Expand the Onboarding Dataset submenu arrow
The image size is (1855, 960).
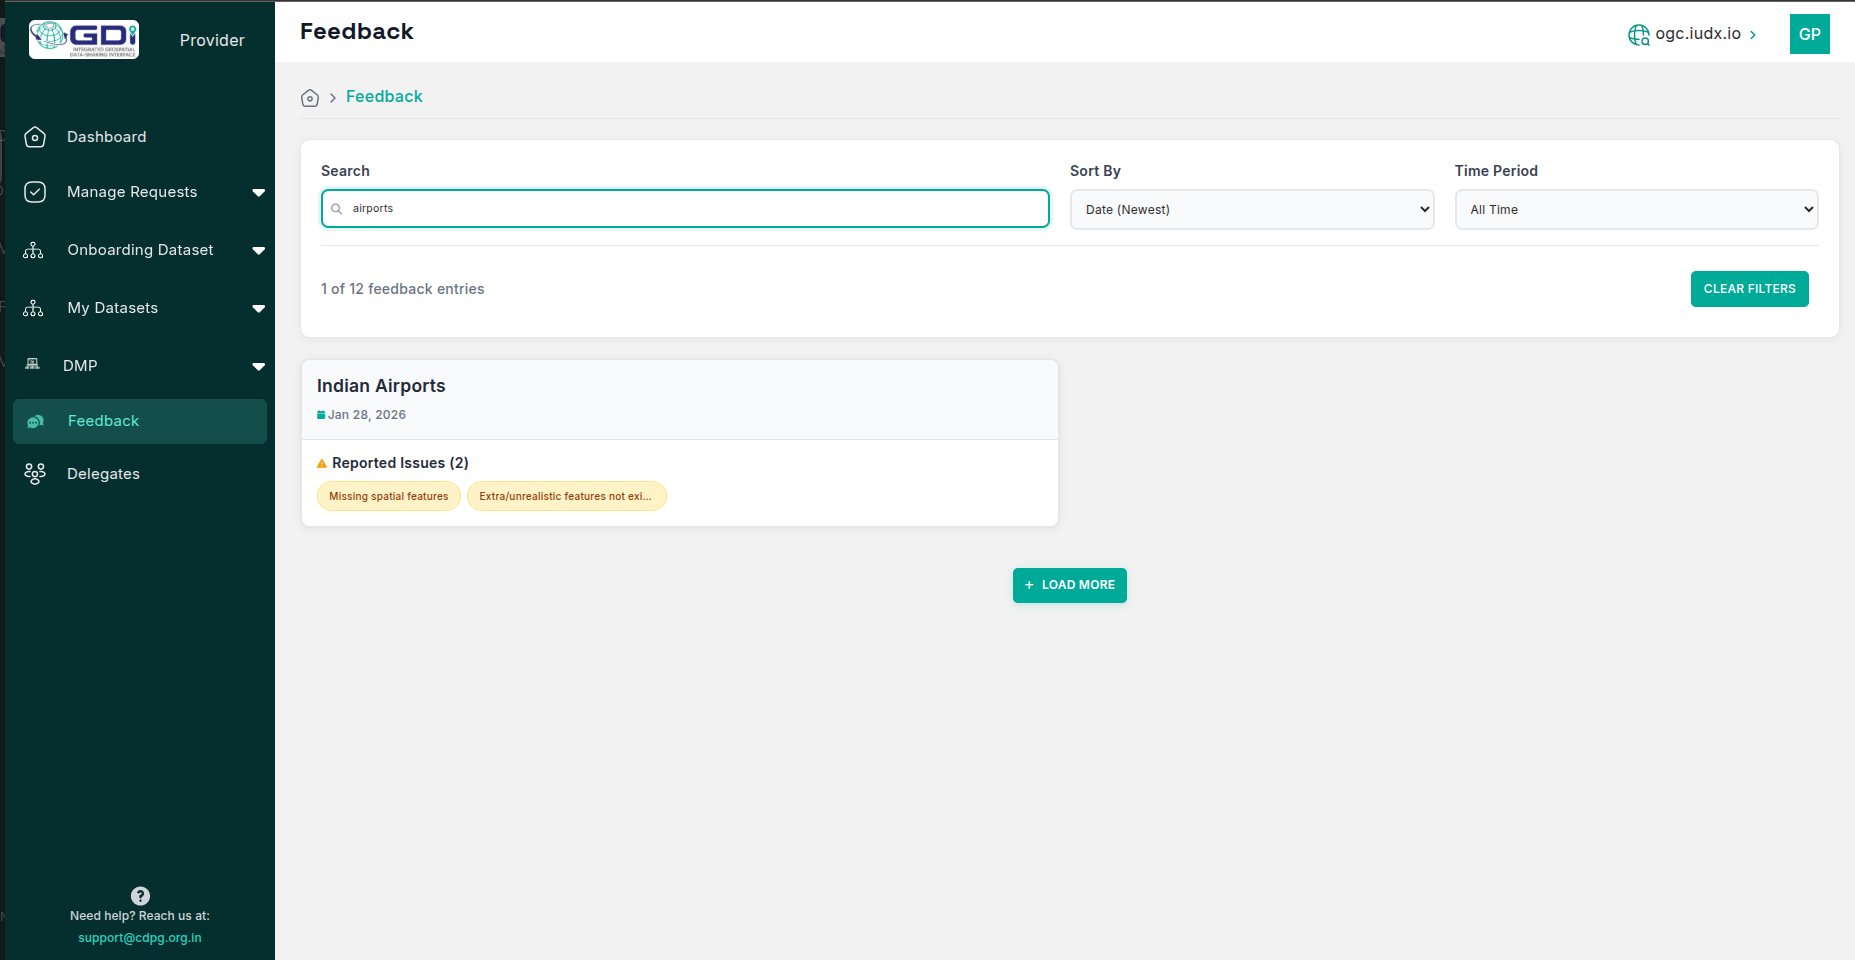[x=259, y=250]
